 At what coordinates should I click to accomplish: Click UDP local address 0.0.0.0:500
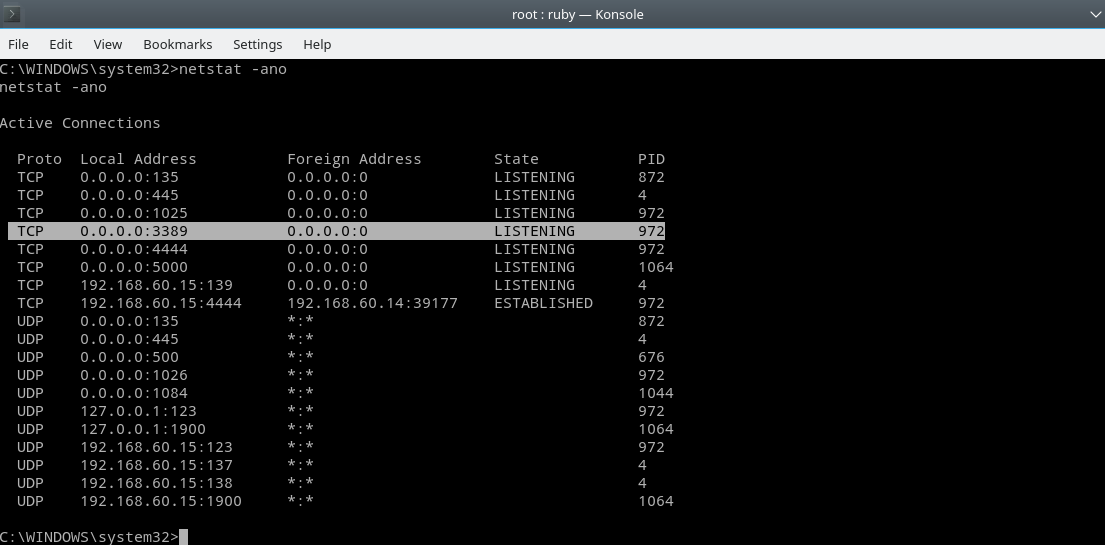pyautogui.click(x=130, y=357)
